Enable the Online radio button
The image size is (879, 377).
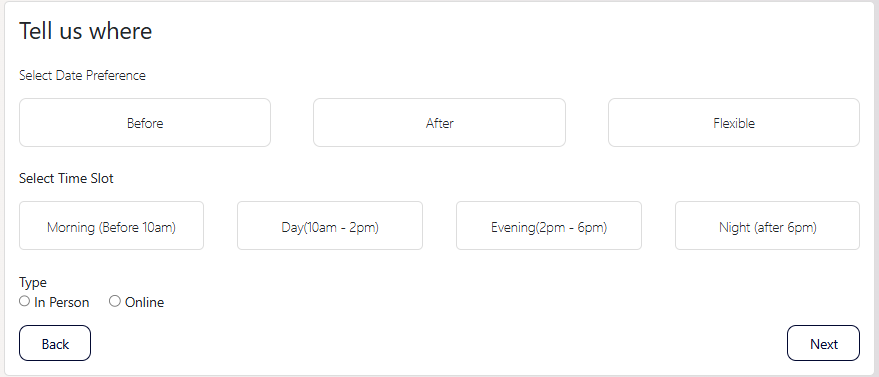pos(115,301)
